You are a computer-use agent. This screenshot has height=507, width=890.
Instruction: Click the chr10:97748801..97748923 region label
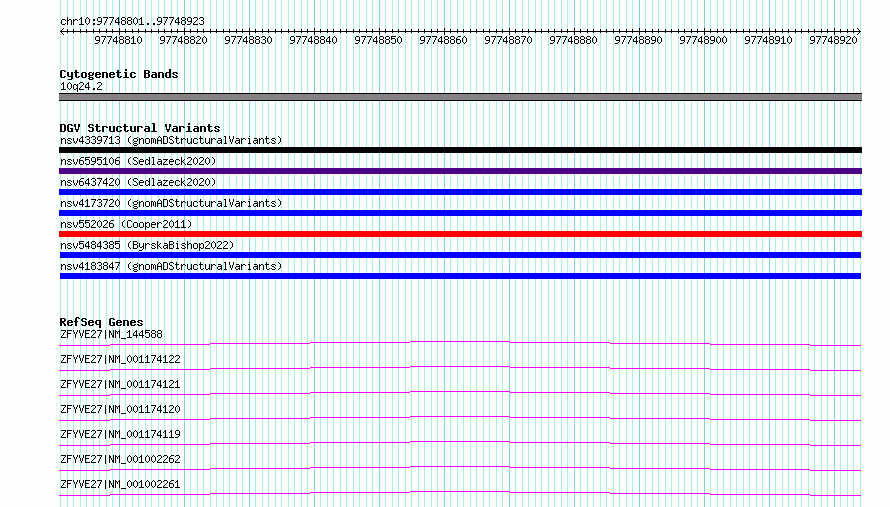click(132, 21)
